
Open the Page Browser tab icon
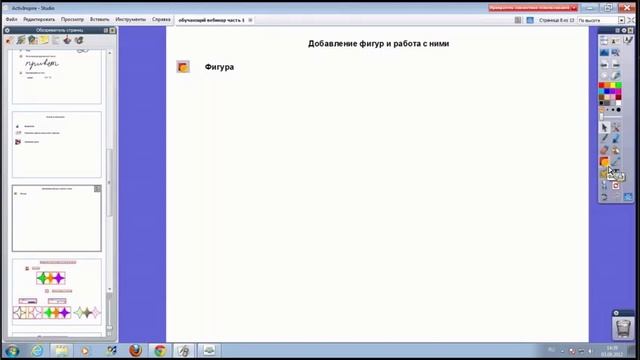click(9, 40)
